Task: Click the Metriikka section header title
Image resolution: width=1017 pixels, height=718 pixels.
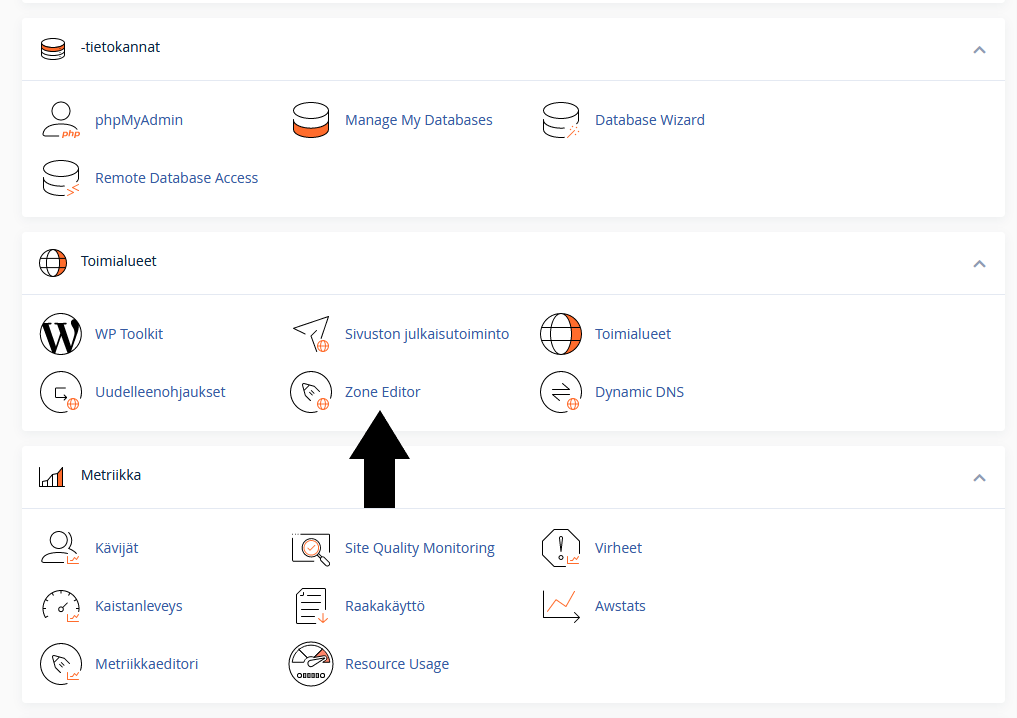Action: [x=111, y=475]
